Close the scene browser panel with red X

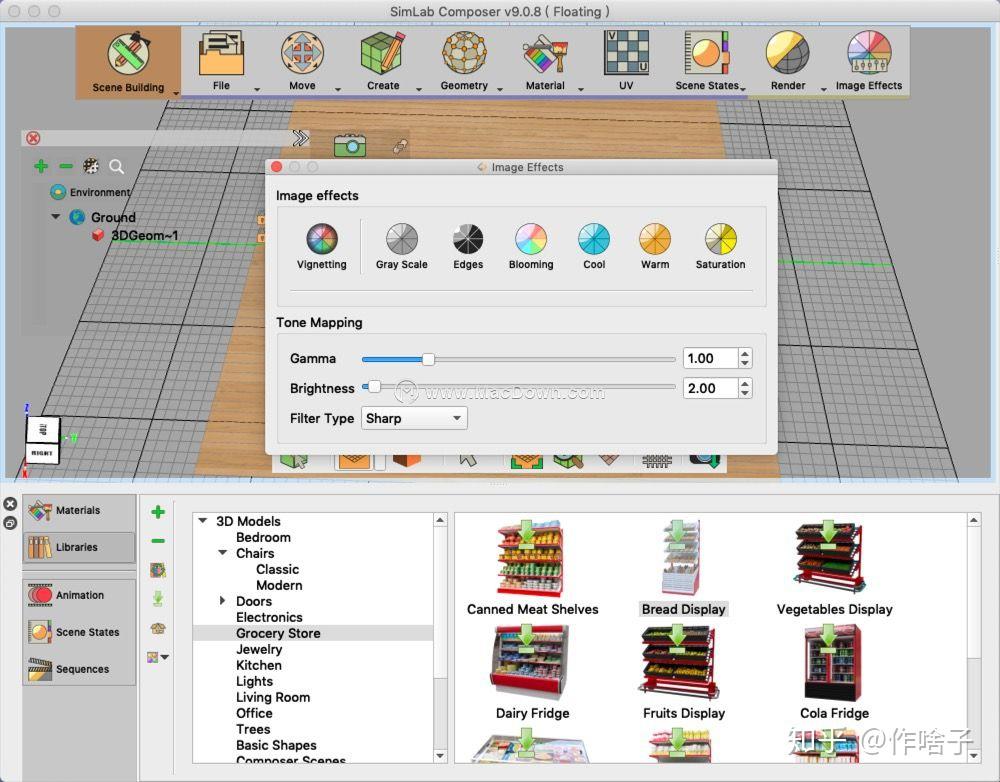[33, 138]
